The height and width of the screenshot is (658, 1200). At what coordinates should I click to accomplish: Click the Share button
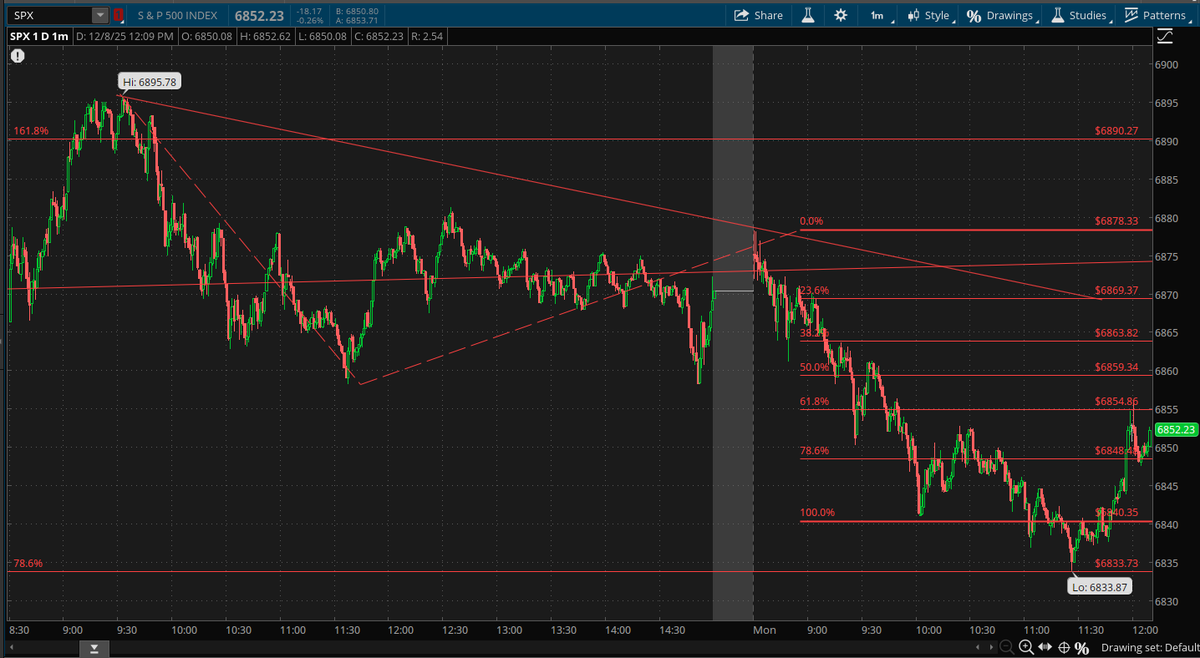(758, 15)
